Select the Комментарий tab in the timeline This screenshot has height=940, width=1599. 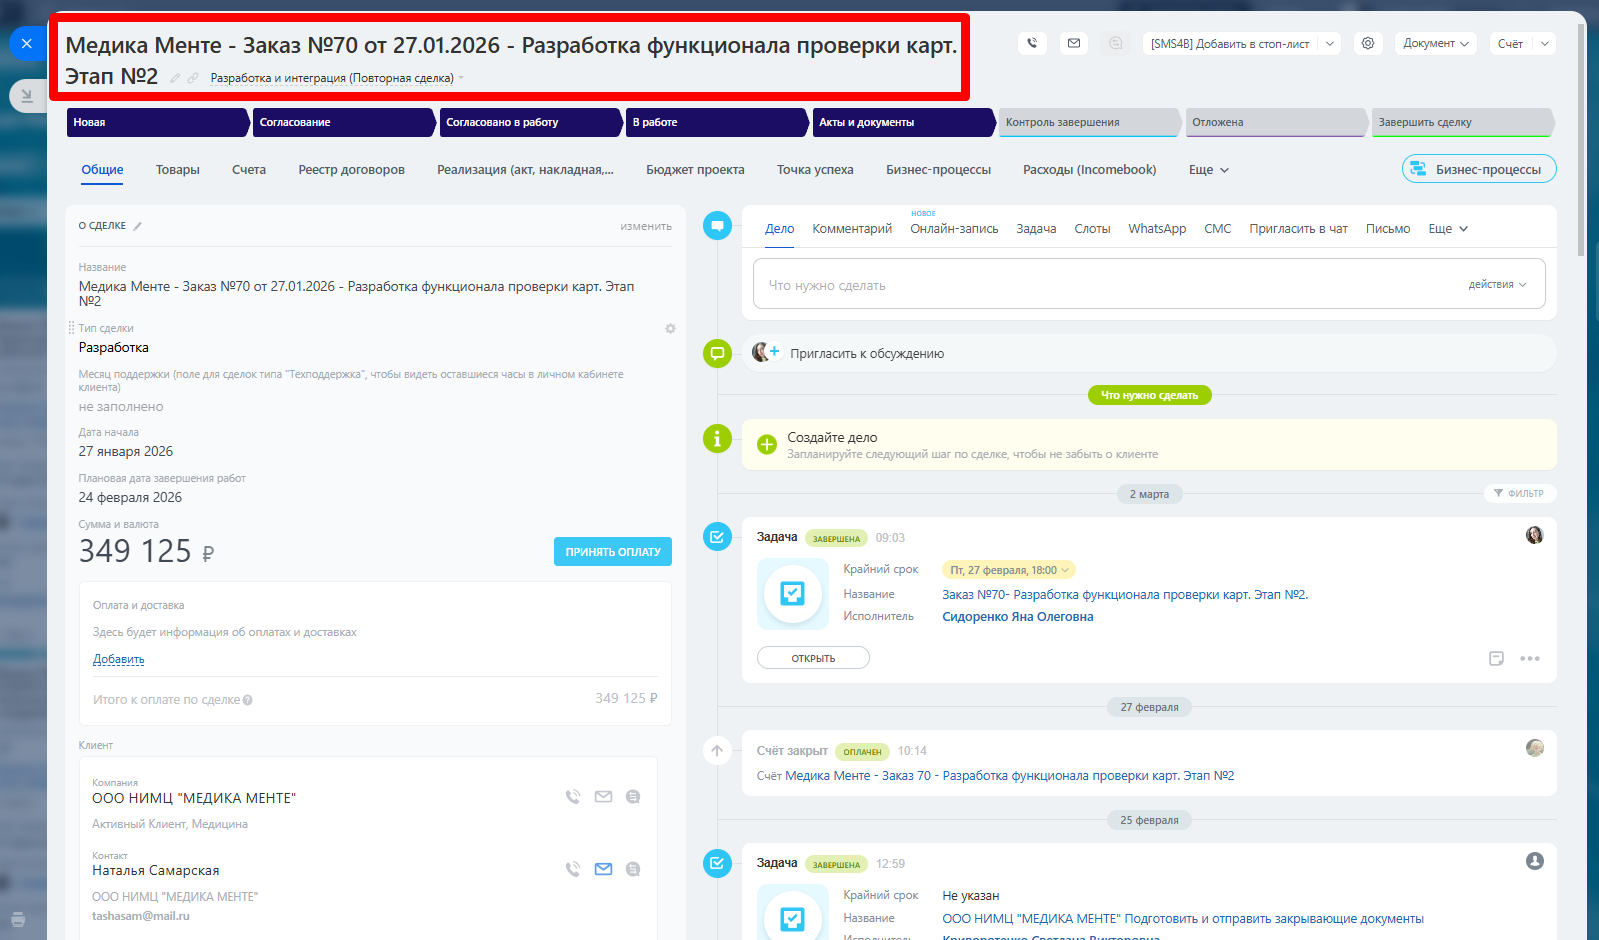pos(851,229)
